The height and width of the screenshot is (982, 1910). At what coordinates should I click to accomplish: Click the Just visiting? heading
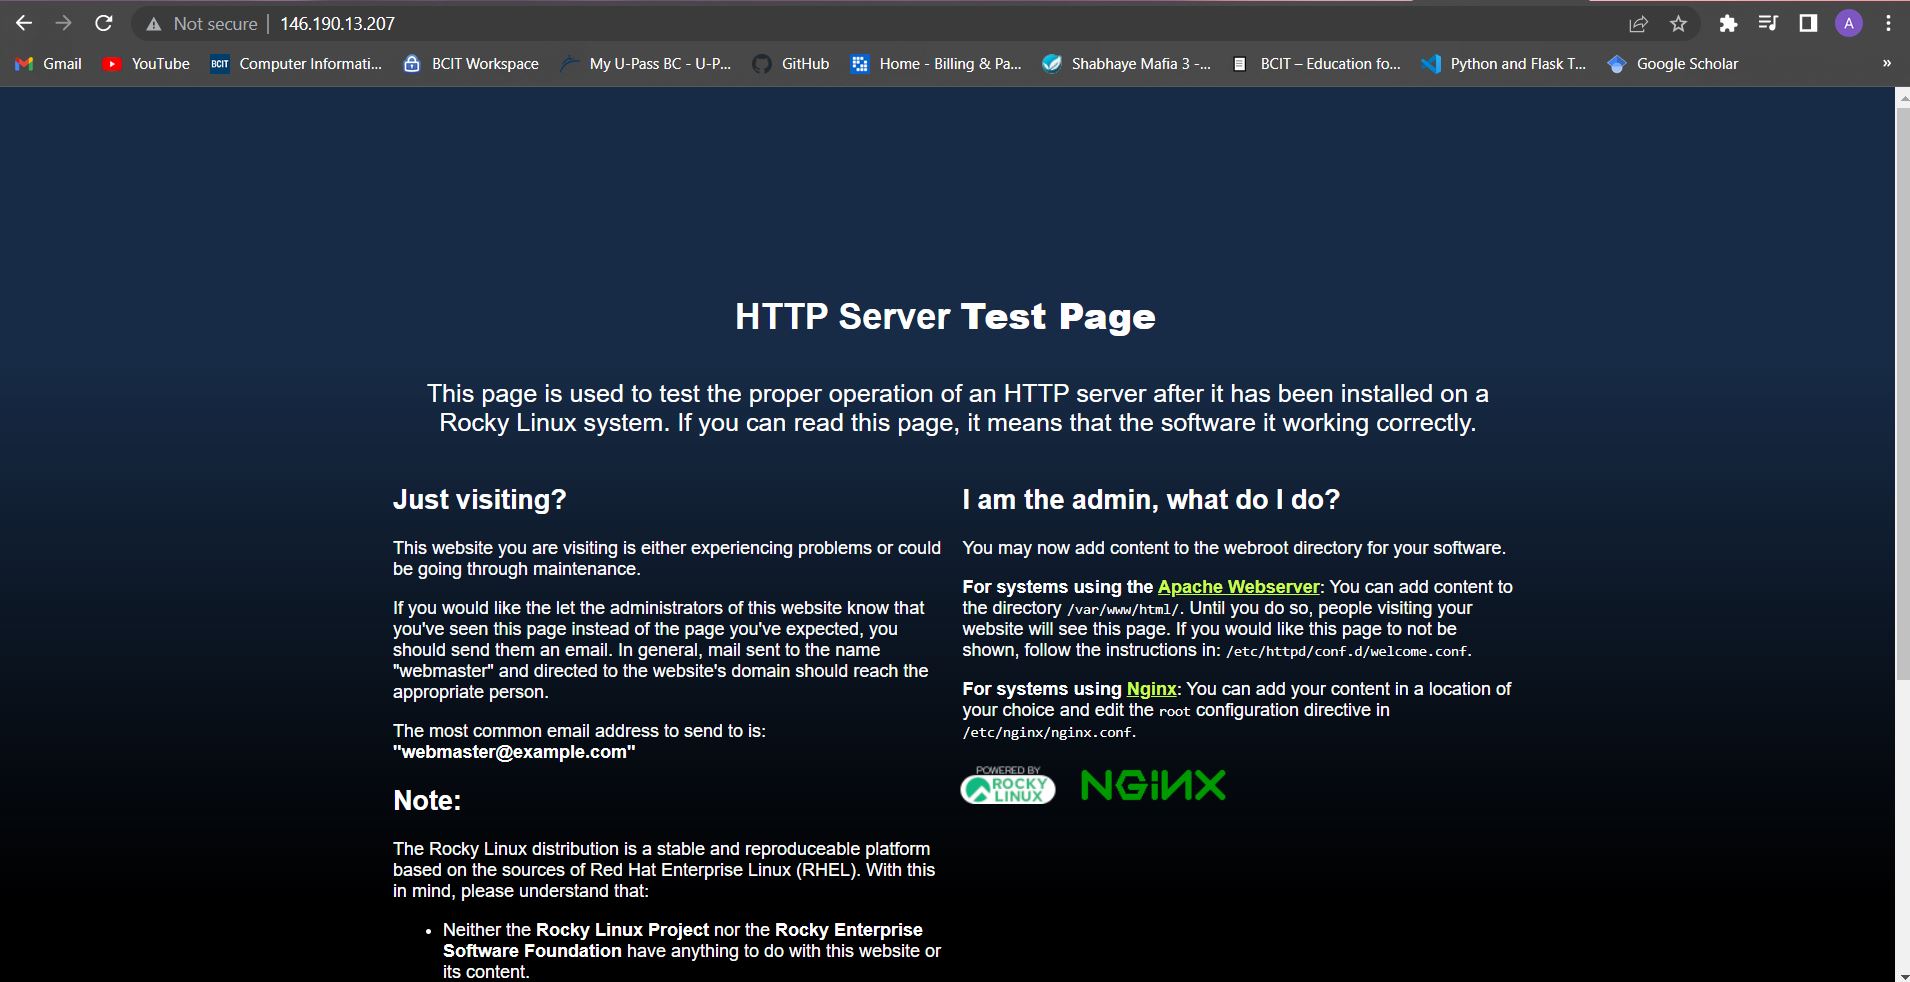pos(479,499)
